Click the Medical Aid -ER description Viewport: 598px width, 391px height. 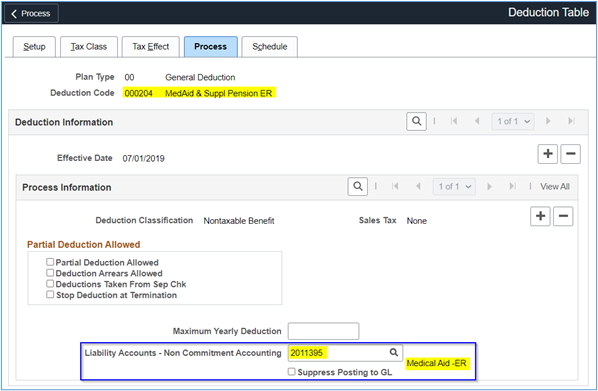coord(436,363)
